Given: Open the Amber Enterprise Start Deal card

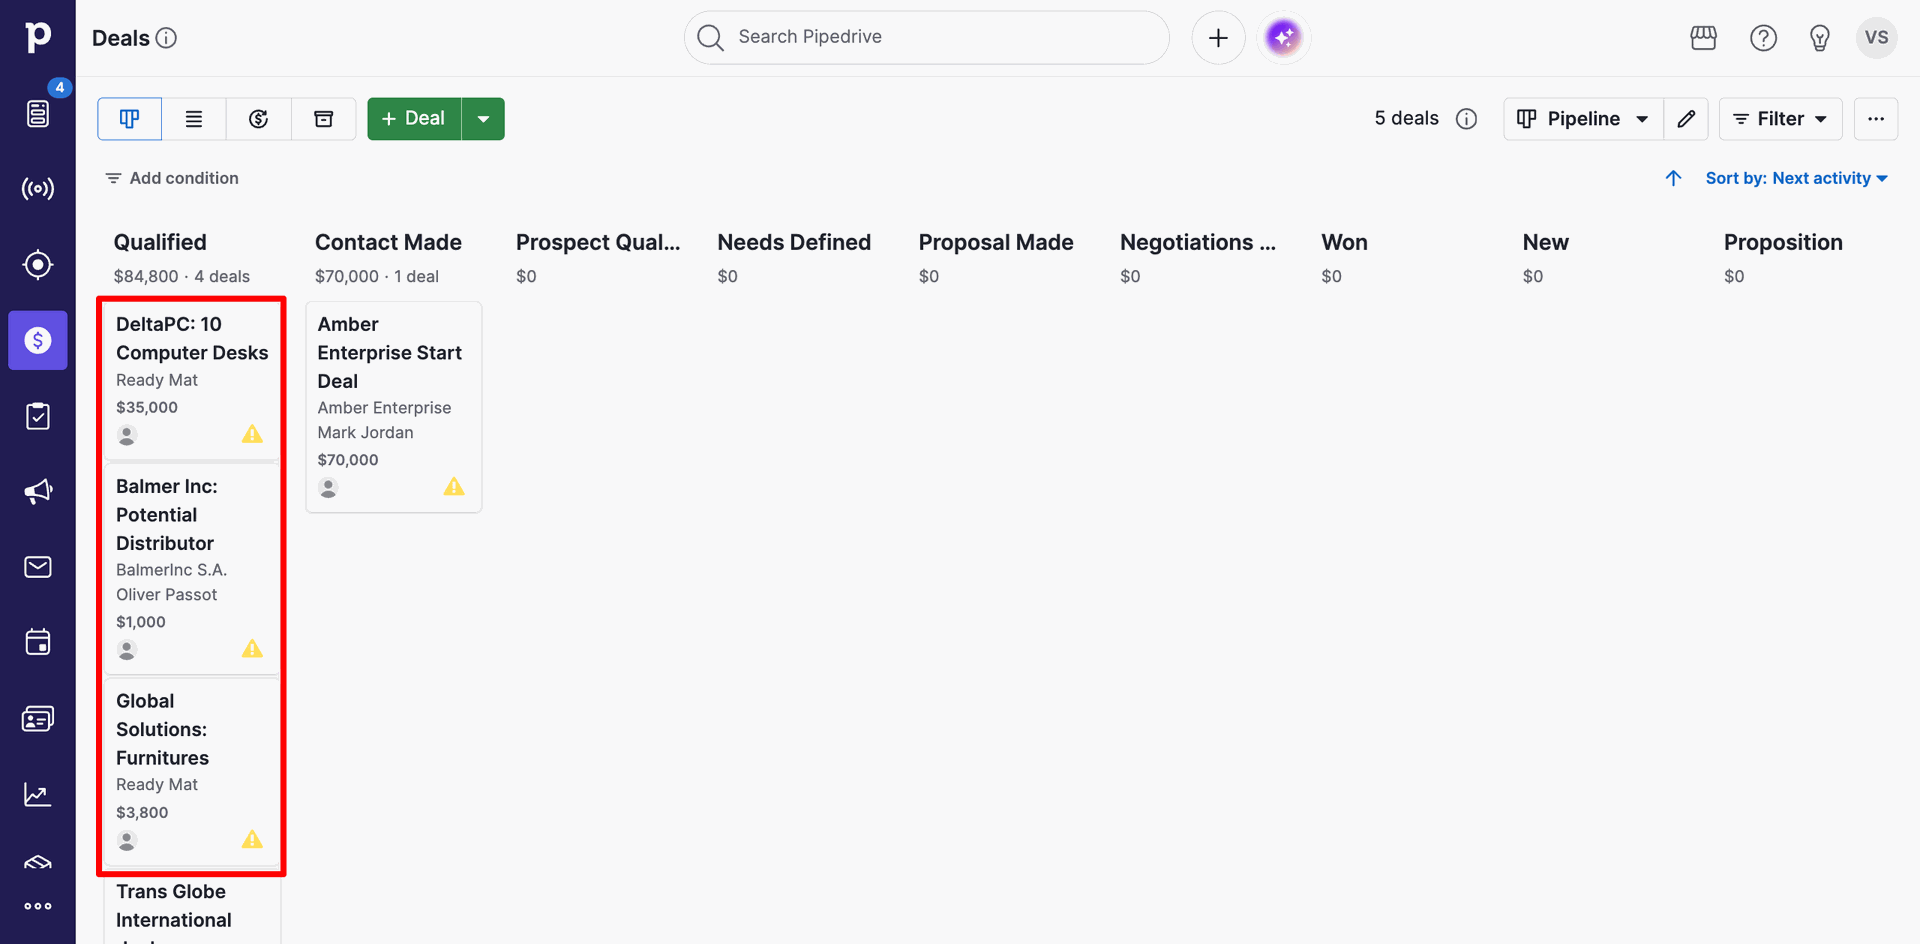Looking at the screenshot, I should pyautogui.click(x=394, y=407).
